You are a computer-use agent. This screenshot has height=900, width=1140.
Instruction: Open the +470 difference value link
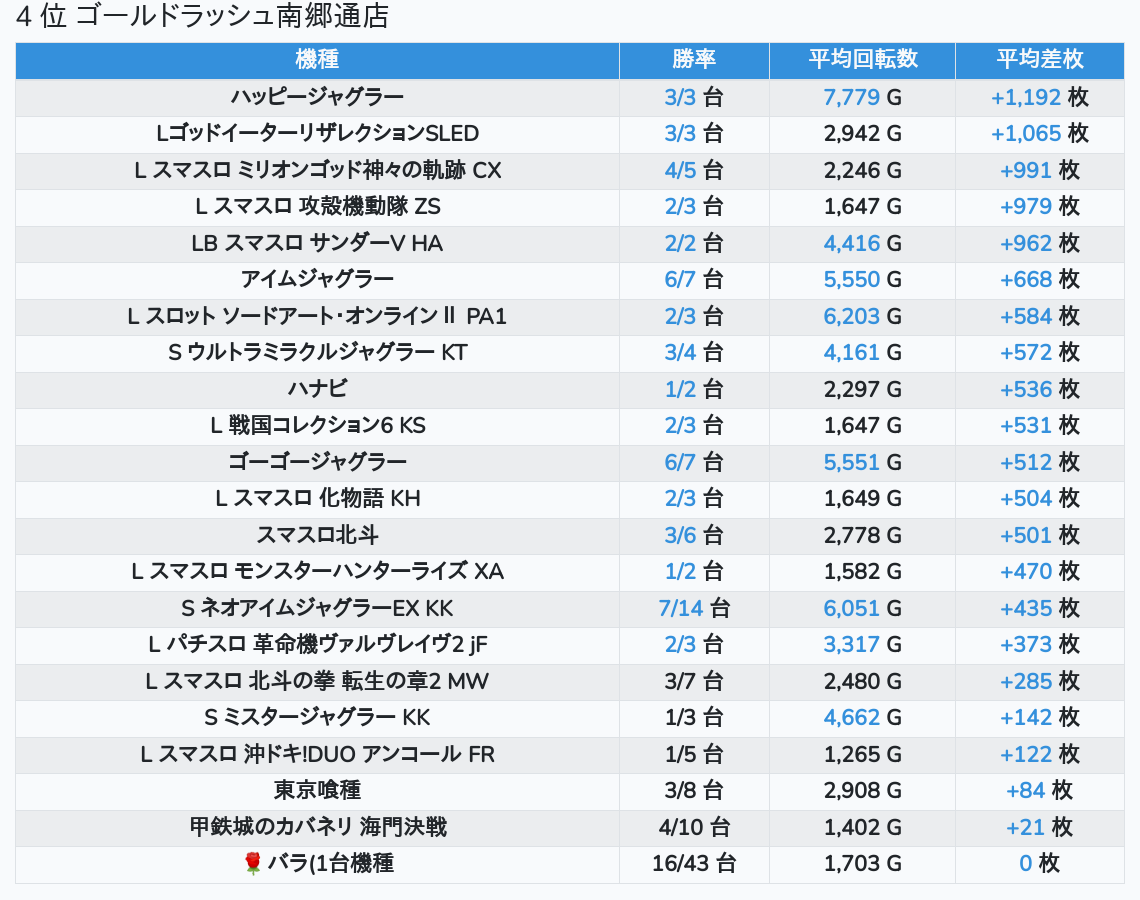(1026, 571)
